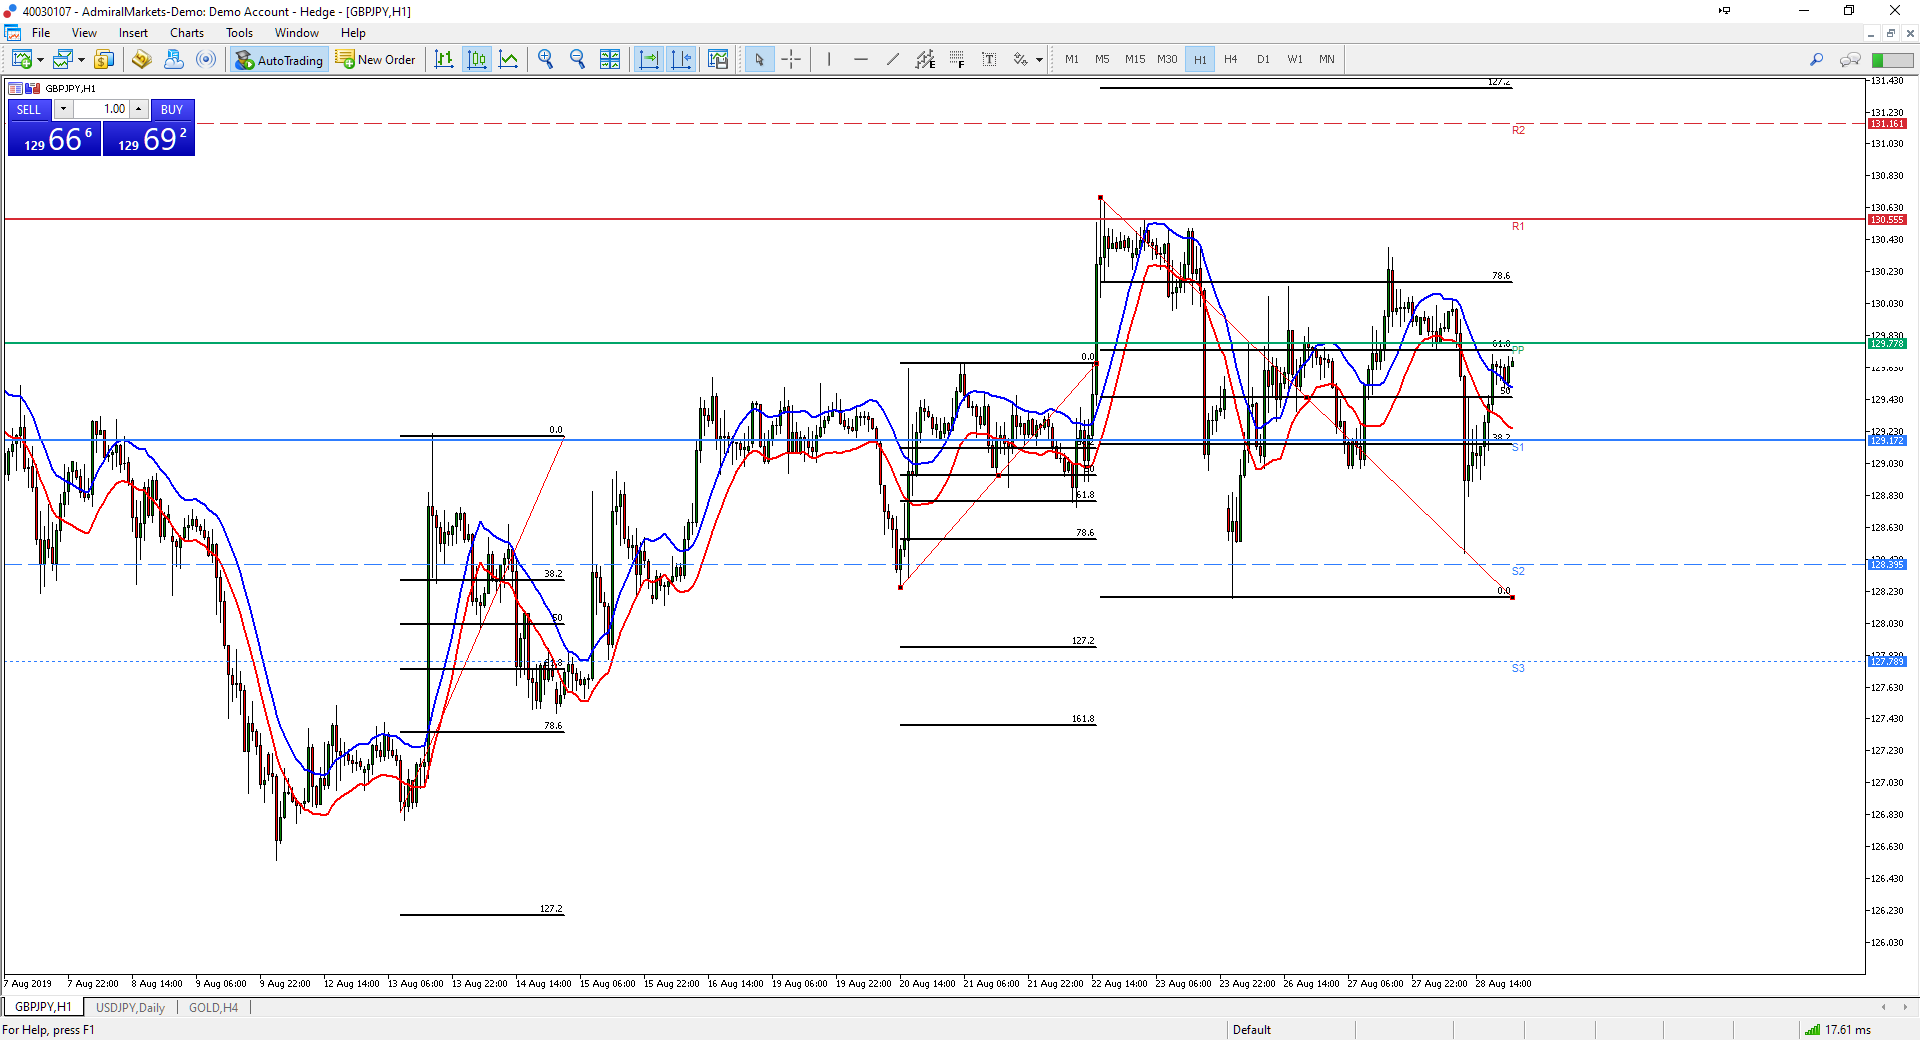1920x1040 pixels.
Task: Click the SELL button on the trade panel
Action: click(28, 110)
